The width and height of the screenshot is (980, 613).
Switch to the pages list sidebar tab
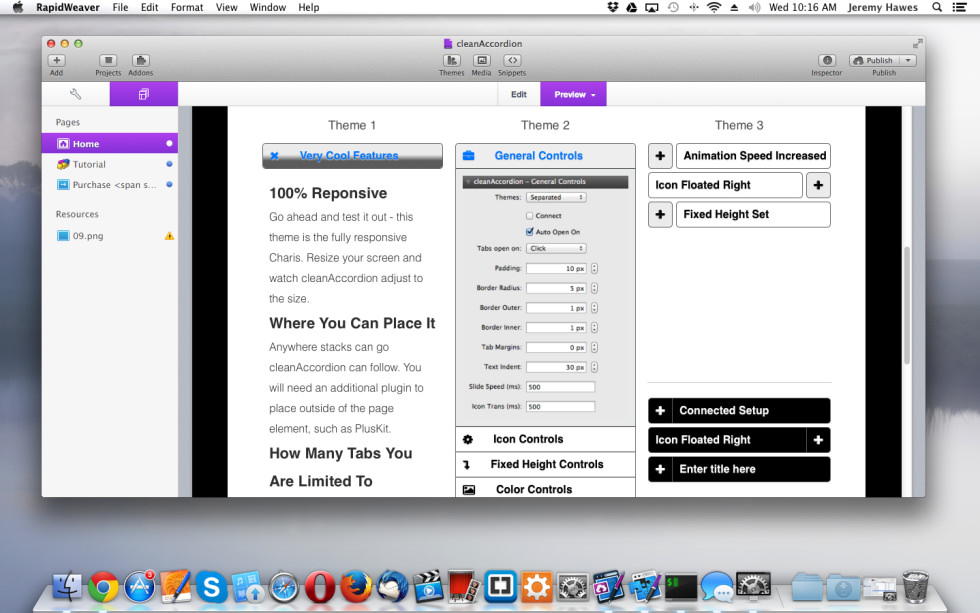click(144, 94)
